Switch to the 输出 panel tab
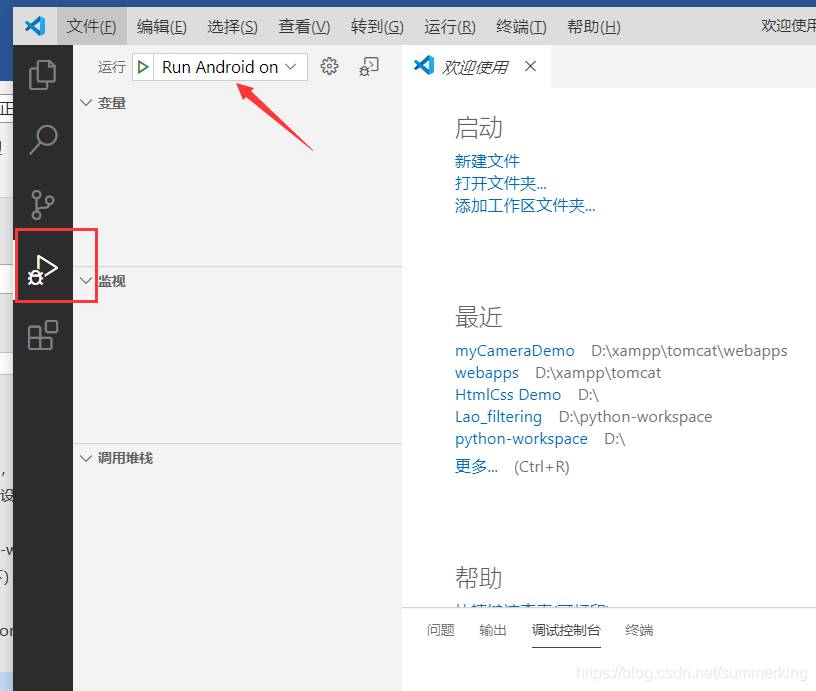The height and width of the screenshot is (691, 816). [492, 630]
